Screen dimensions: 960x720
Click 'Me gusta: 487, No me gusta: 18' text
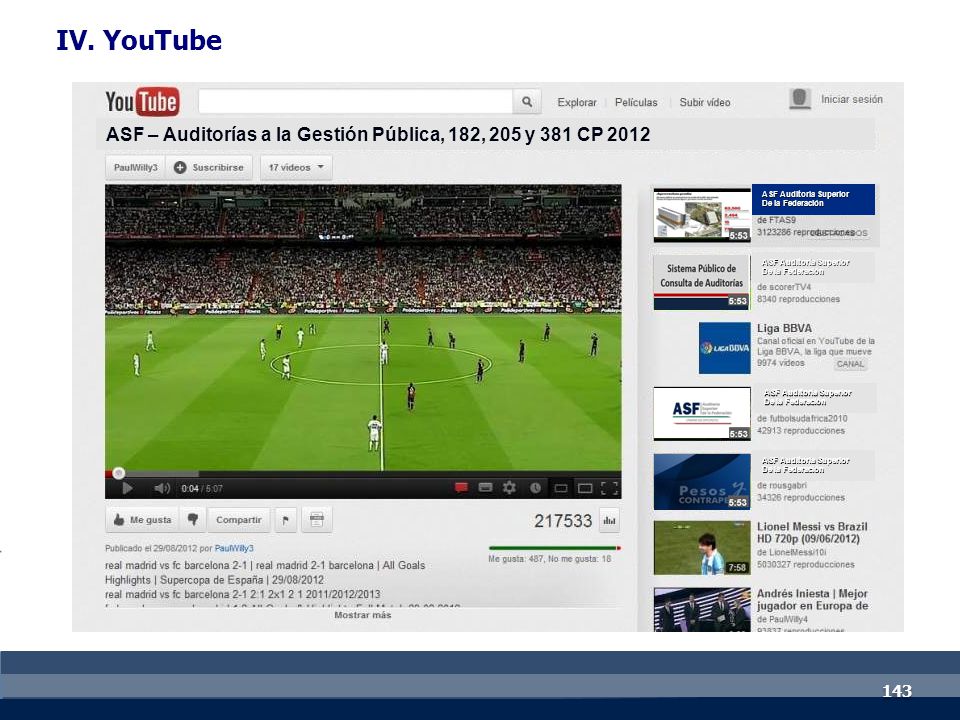tap(550, 559)
